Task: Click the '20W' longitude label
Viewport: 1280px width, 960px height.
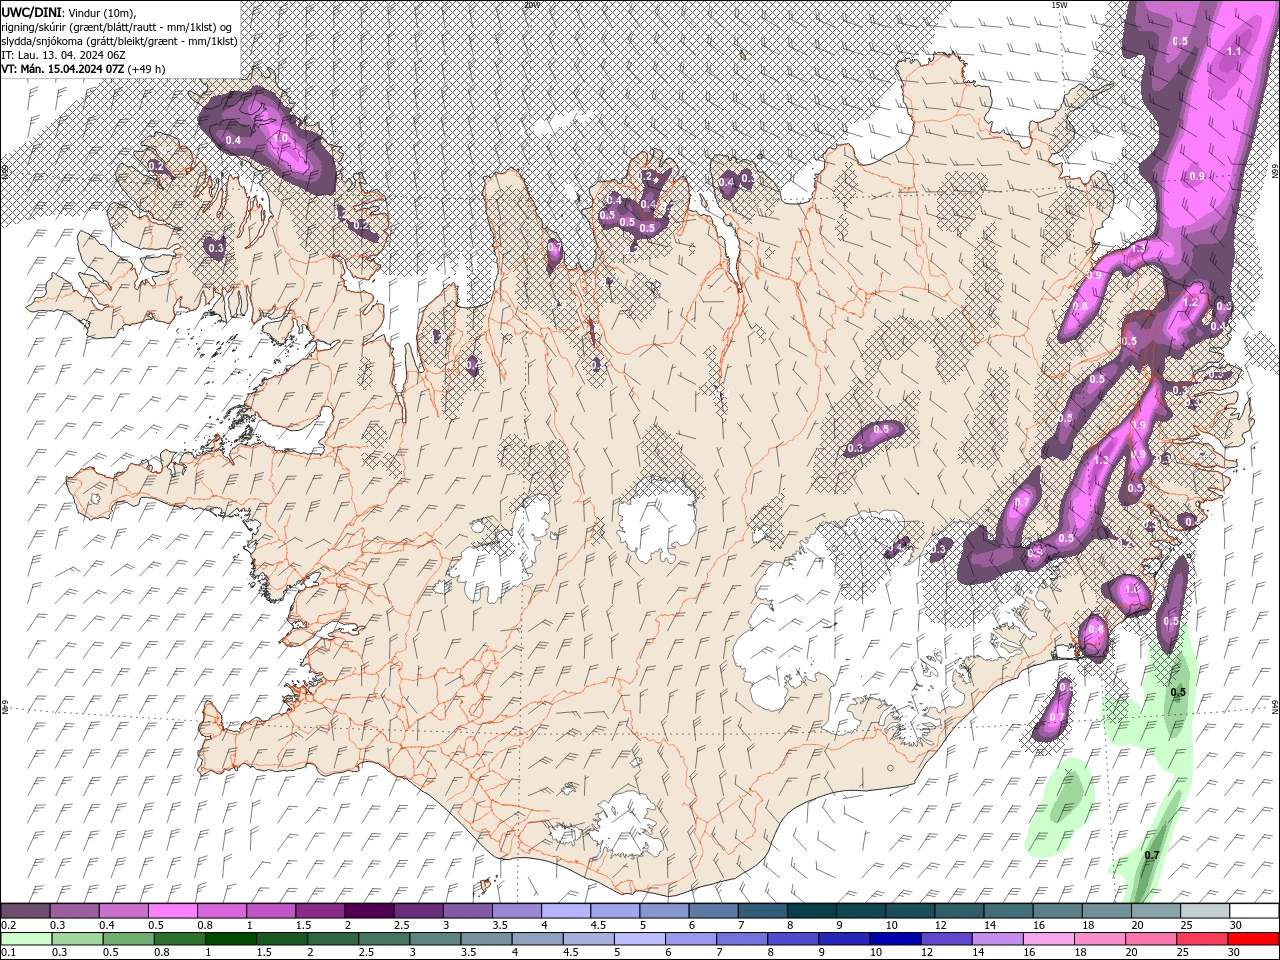Action: click(531, 4)
